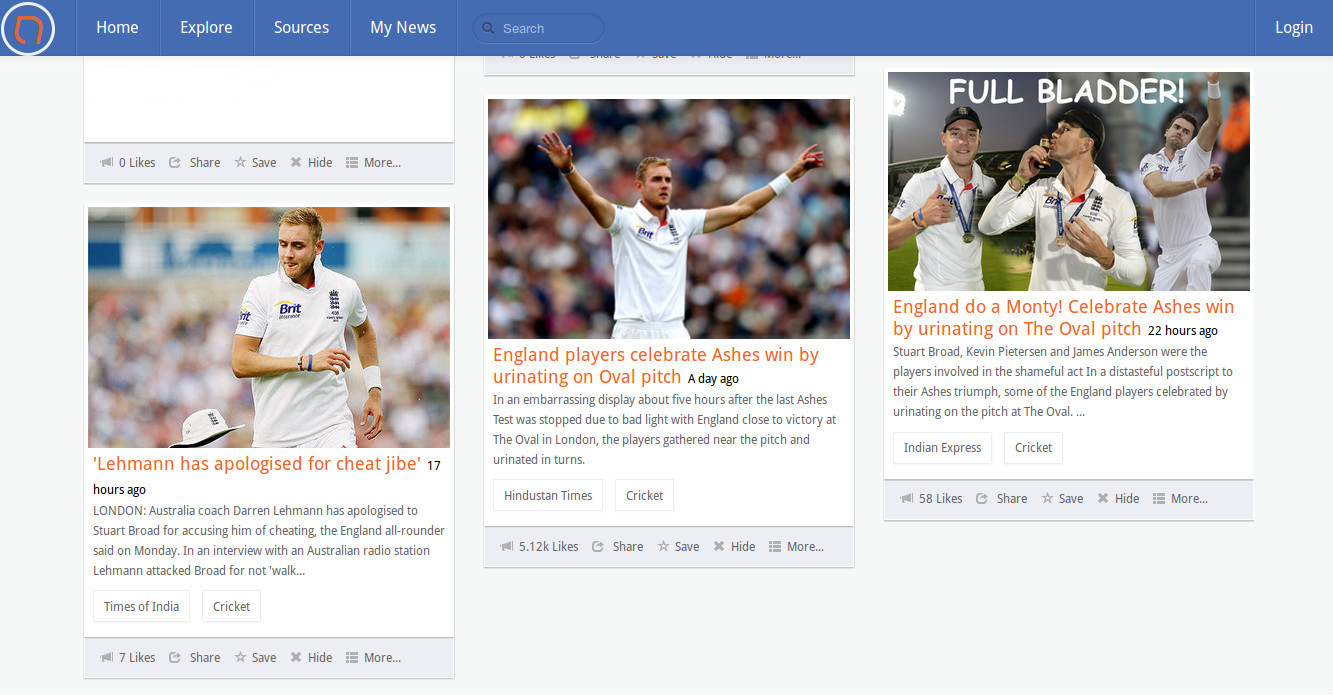Screen dimensions: 1333x695
Task: Open the Lehmann story photo of the cricketer
Action: coord(269,327)
